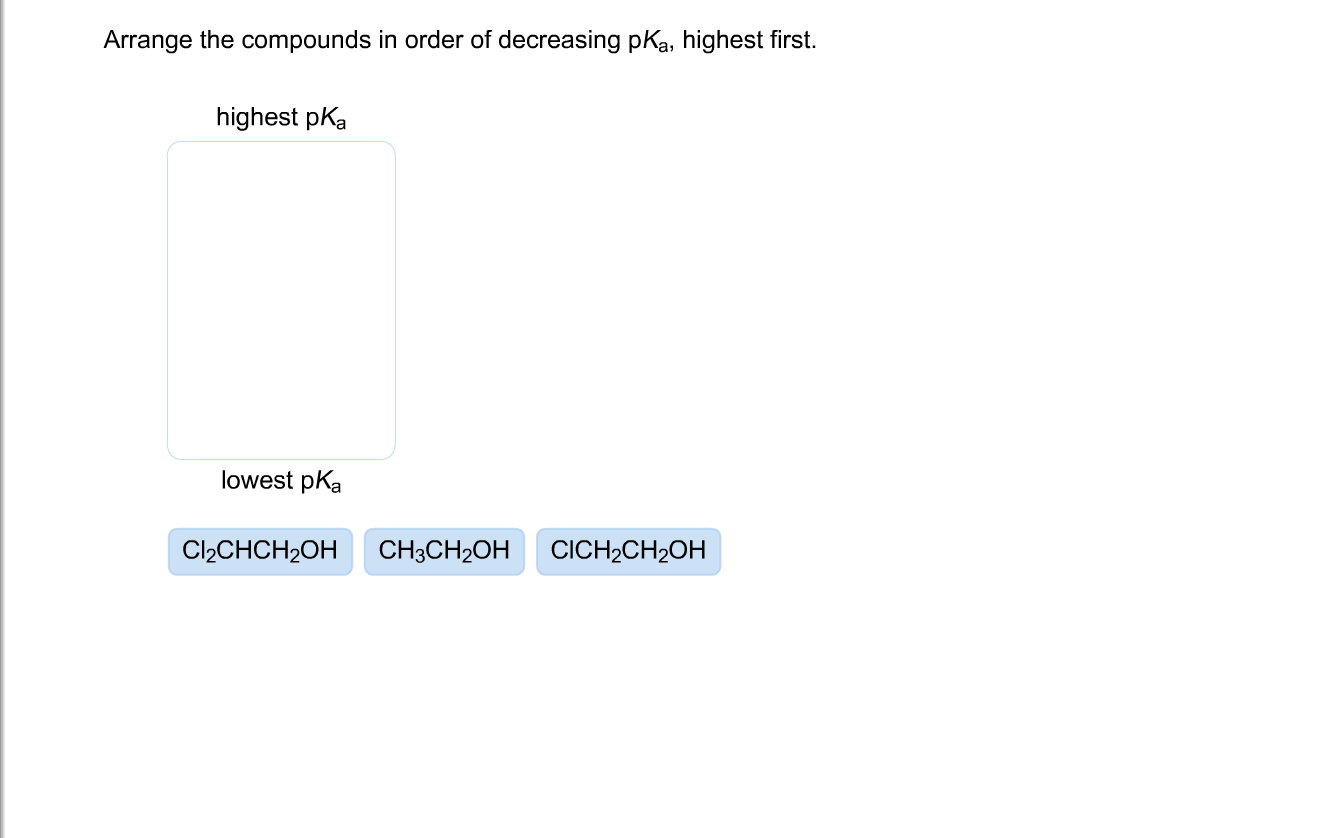
Task: Click the border of the answer rectangle
Action: point(167,300)
